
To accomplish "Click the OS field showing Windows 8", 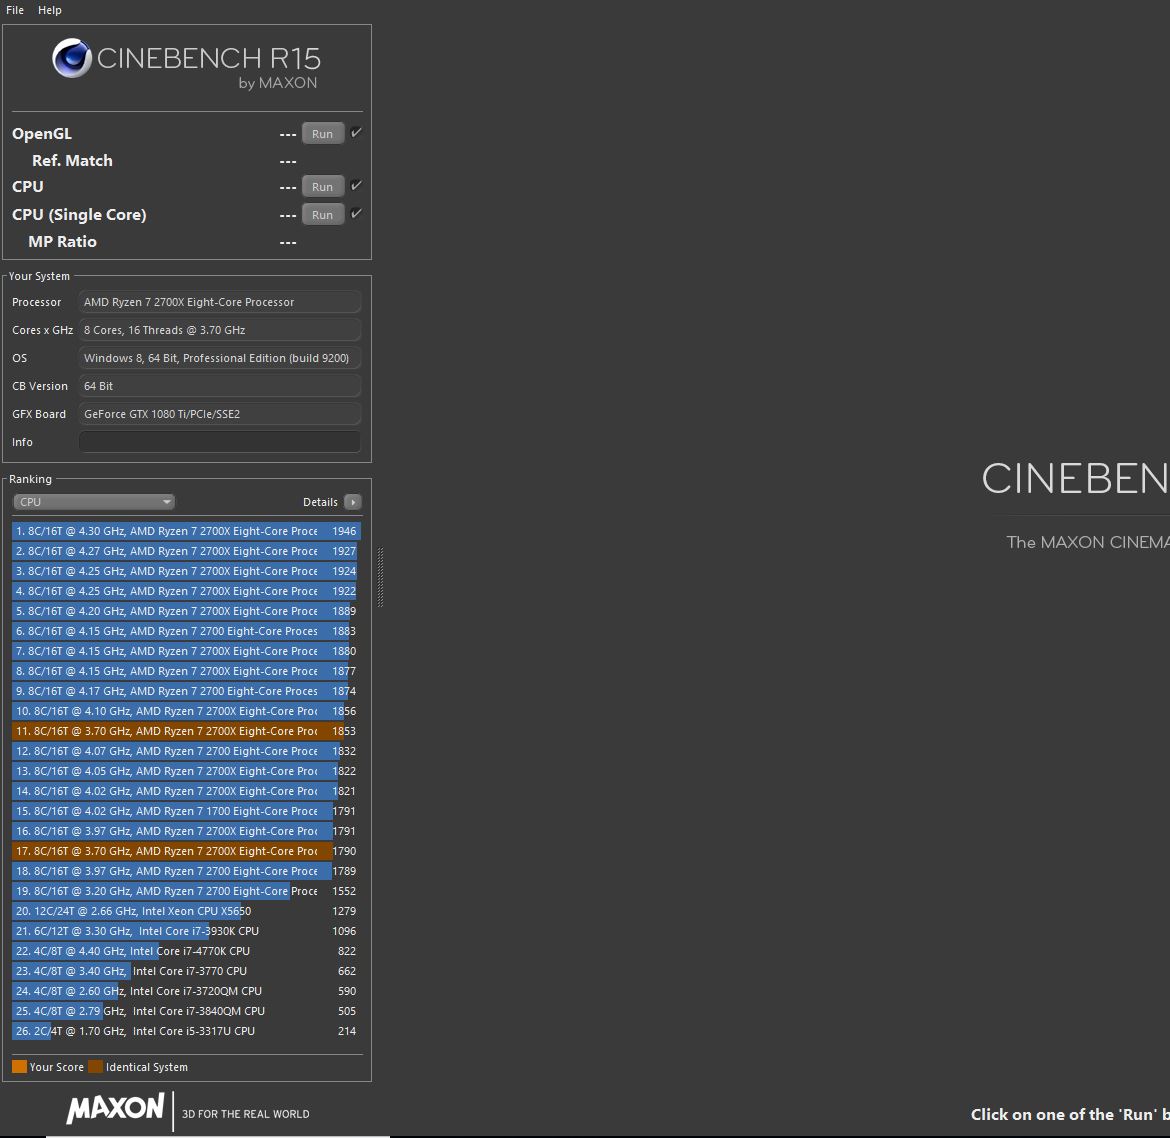I will click(219, 358).
